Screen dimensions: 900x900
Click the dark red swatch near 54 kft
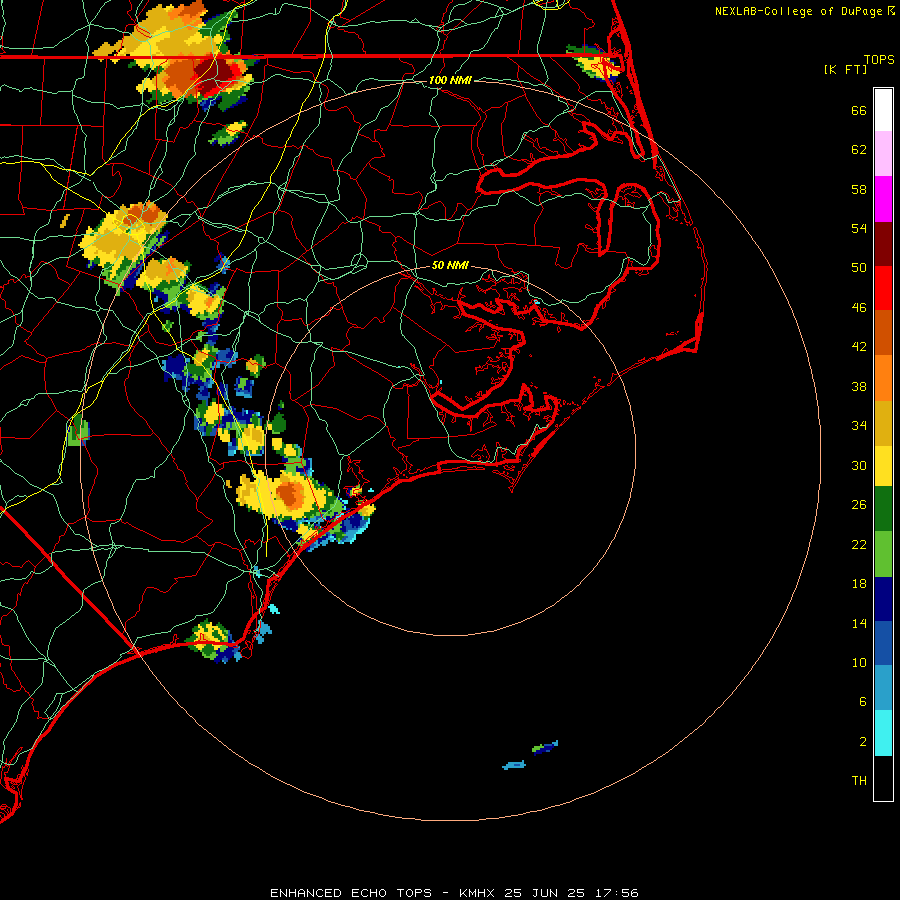tap(883, 244)
